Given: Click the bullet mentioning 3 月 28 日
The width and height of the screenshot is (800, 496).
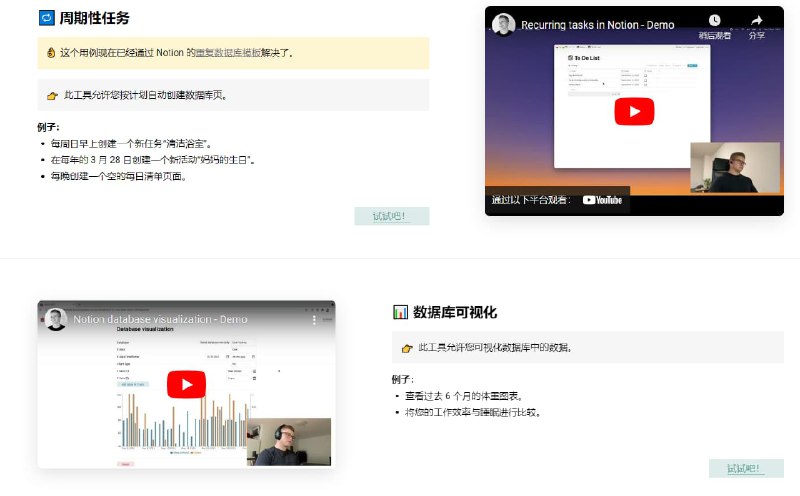Looking at the screenshot, I should (x=153, y=160).
